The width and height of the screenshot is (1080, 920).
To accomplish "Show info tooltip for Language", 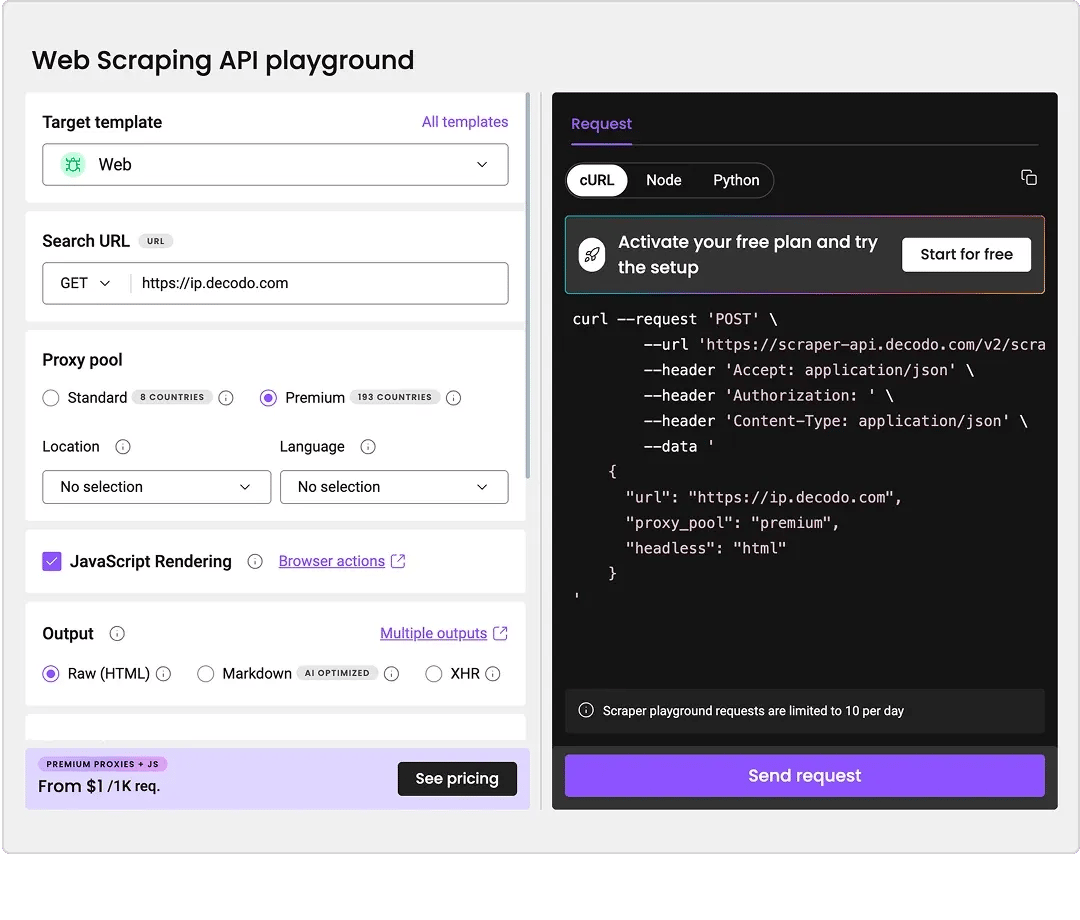I will [x=368, y=447].
